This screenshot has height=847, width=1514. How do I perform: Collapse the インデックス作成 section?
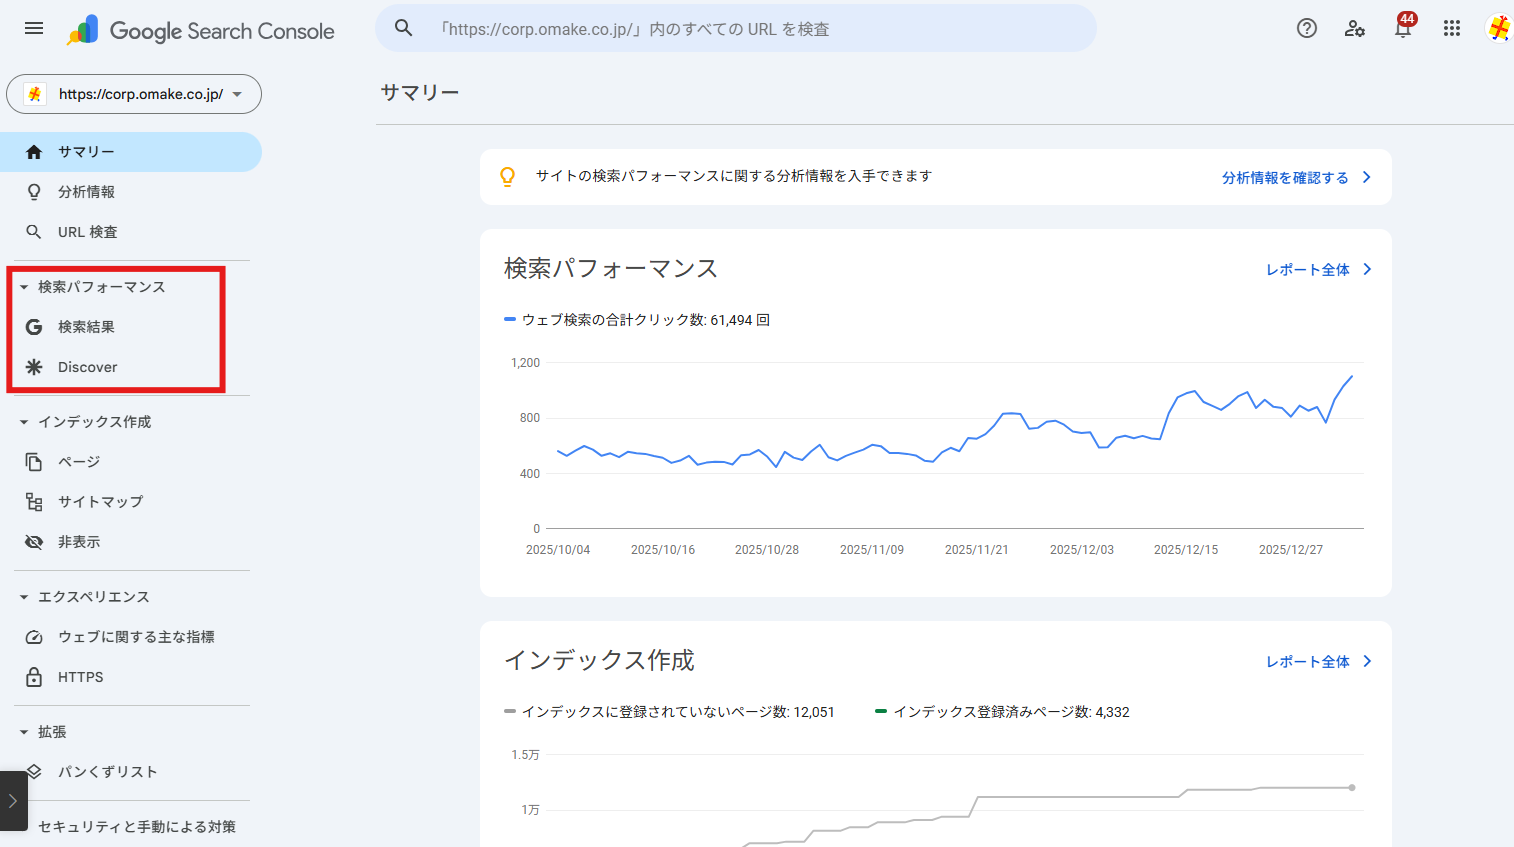24,422
